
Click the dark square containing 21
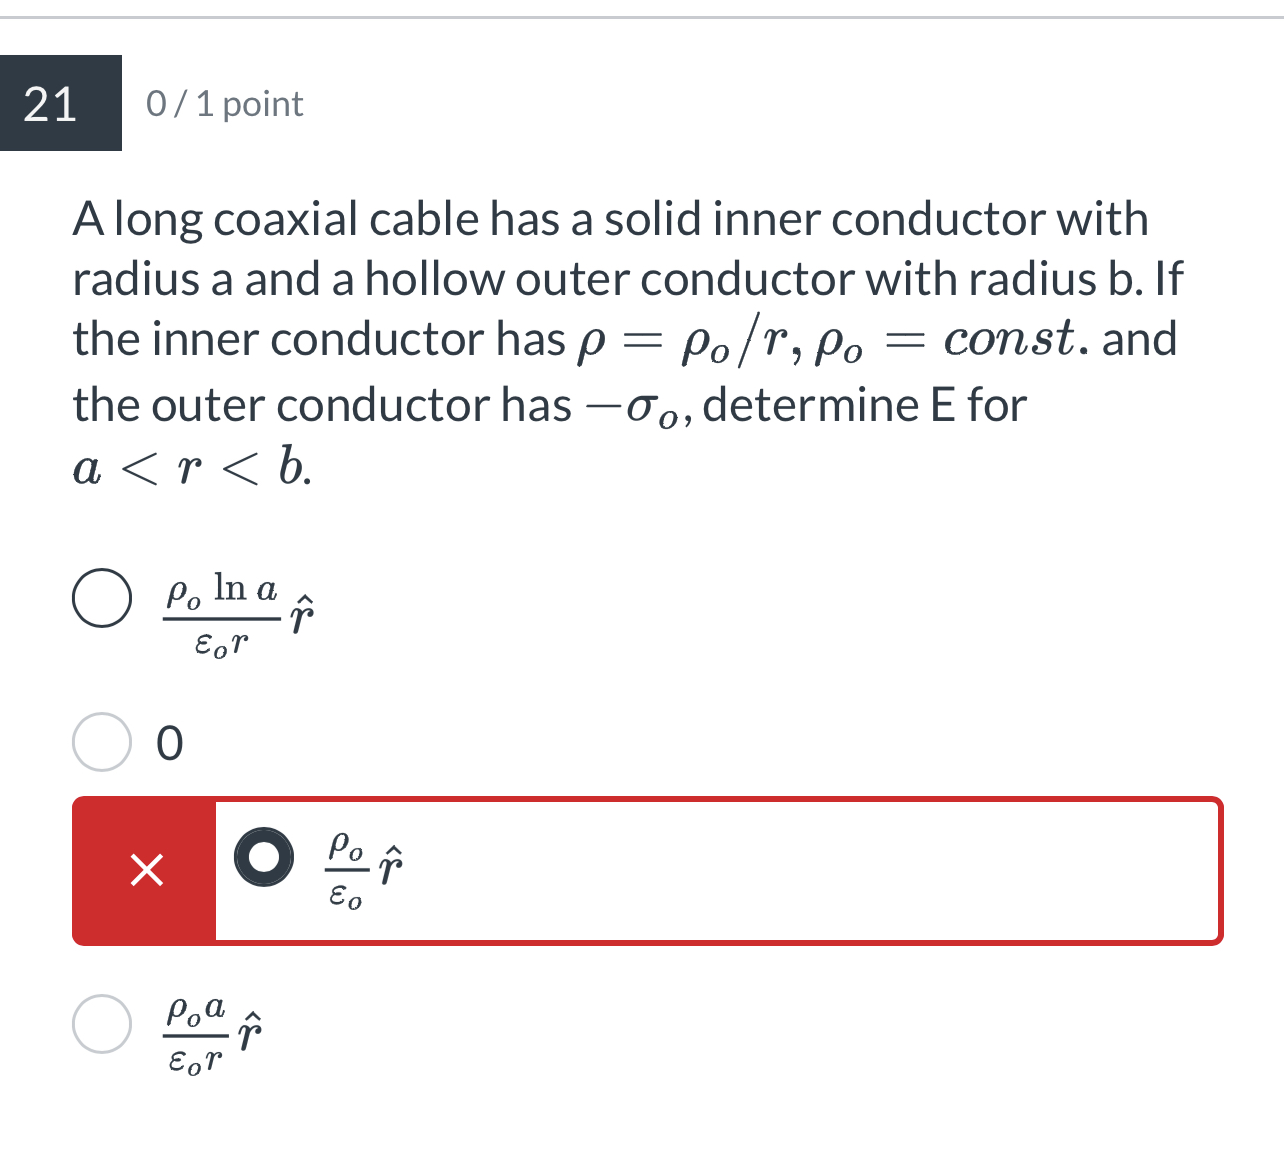(x=62, y=105)
